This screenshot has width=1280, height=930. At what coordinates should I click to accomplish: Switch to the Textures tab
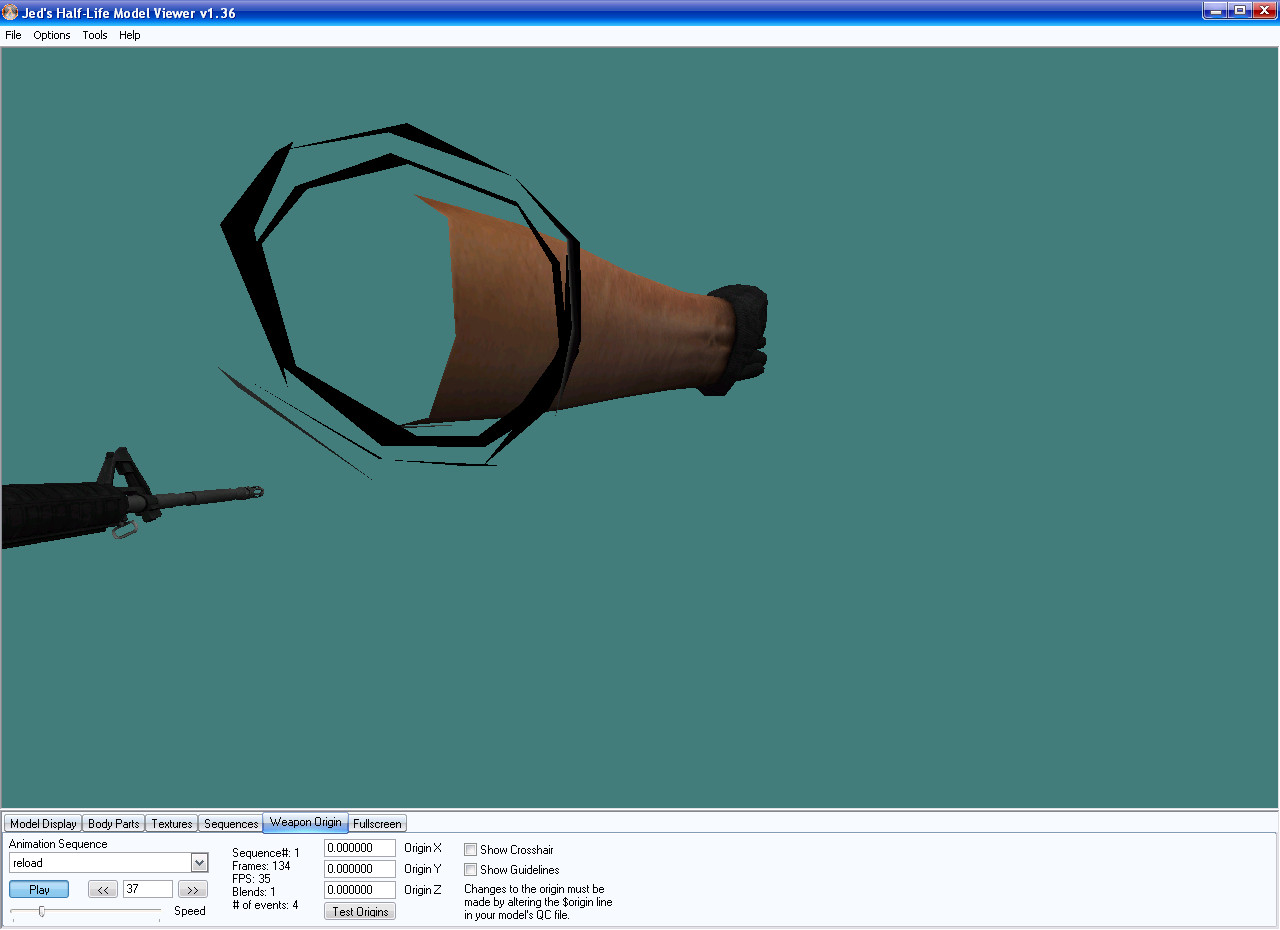[172, 824]
